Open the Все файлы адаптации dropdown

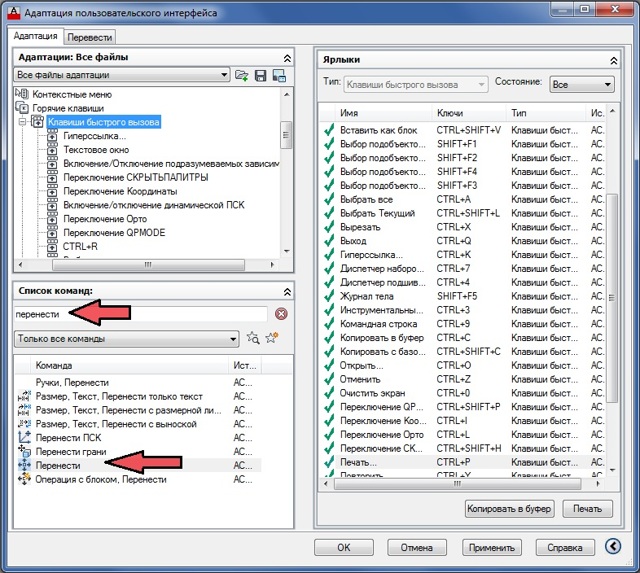coord(224,75)
